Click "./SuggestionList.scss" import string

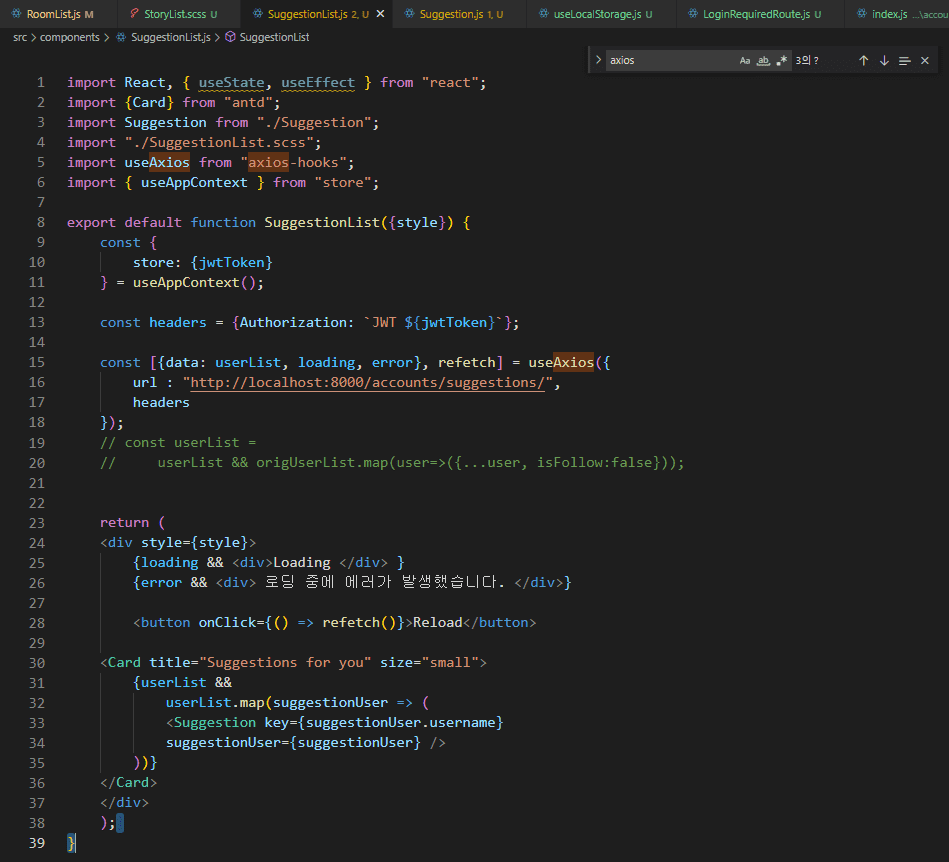pyautogui.click(x=219, y=142)
